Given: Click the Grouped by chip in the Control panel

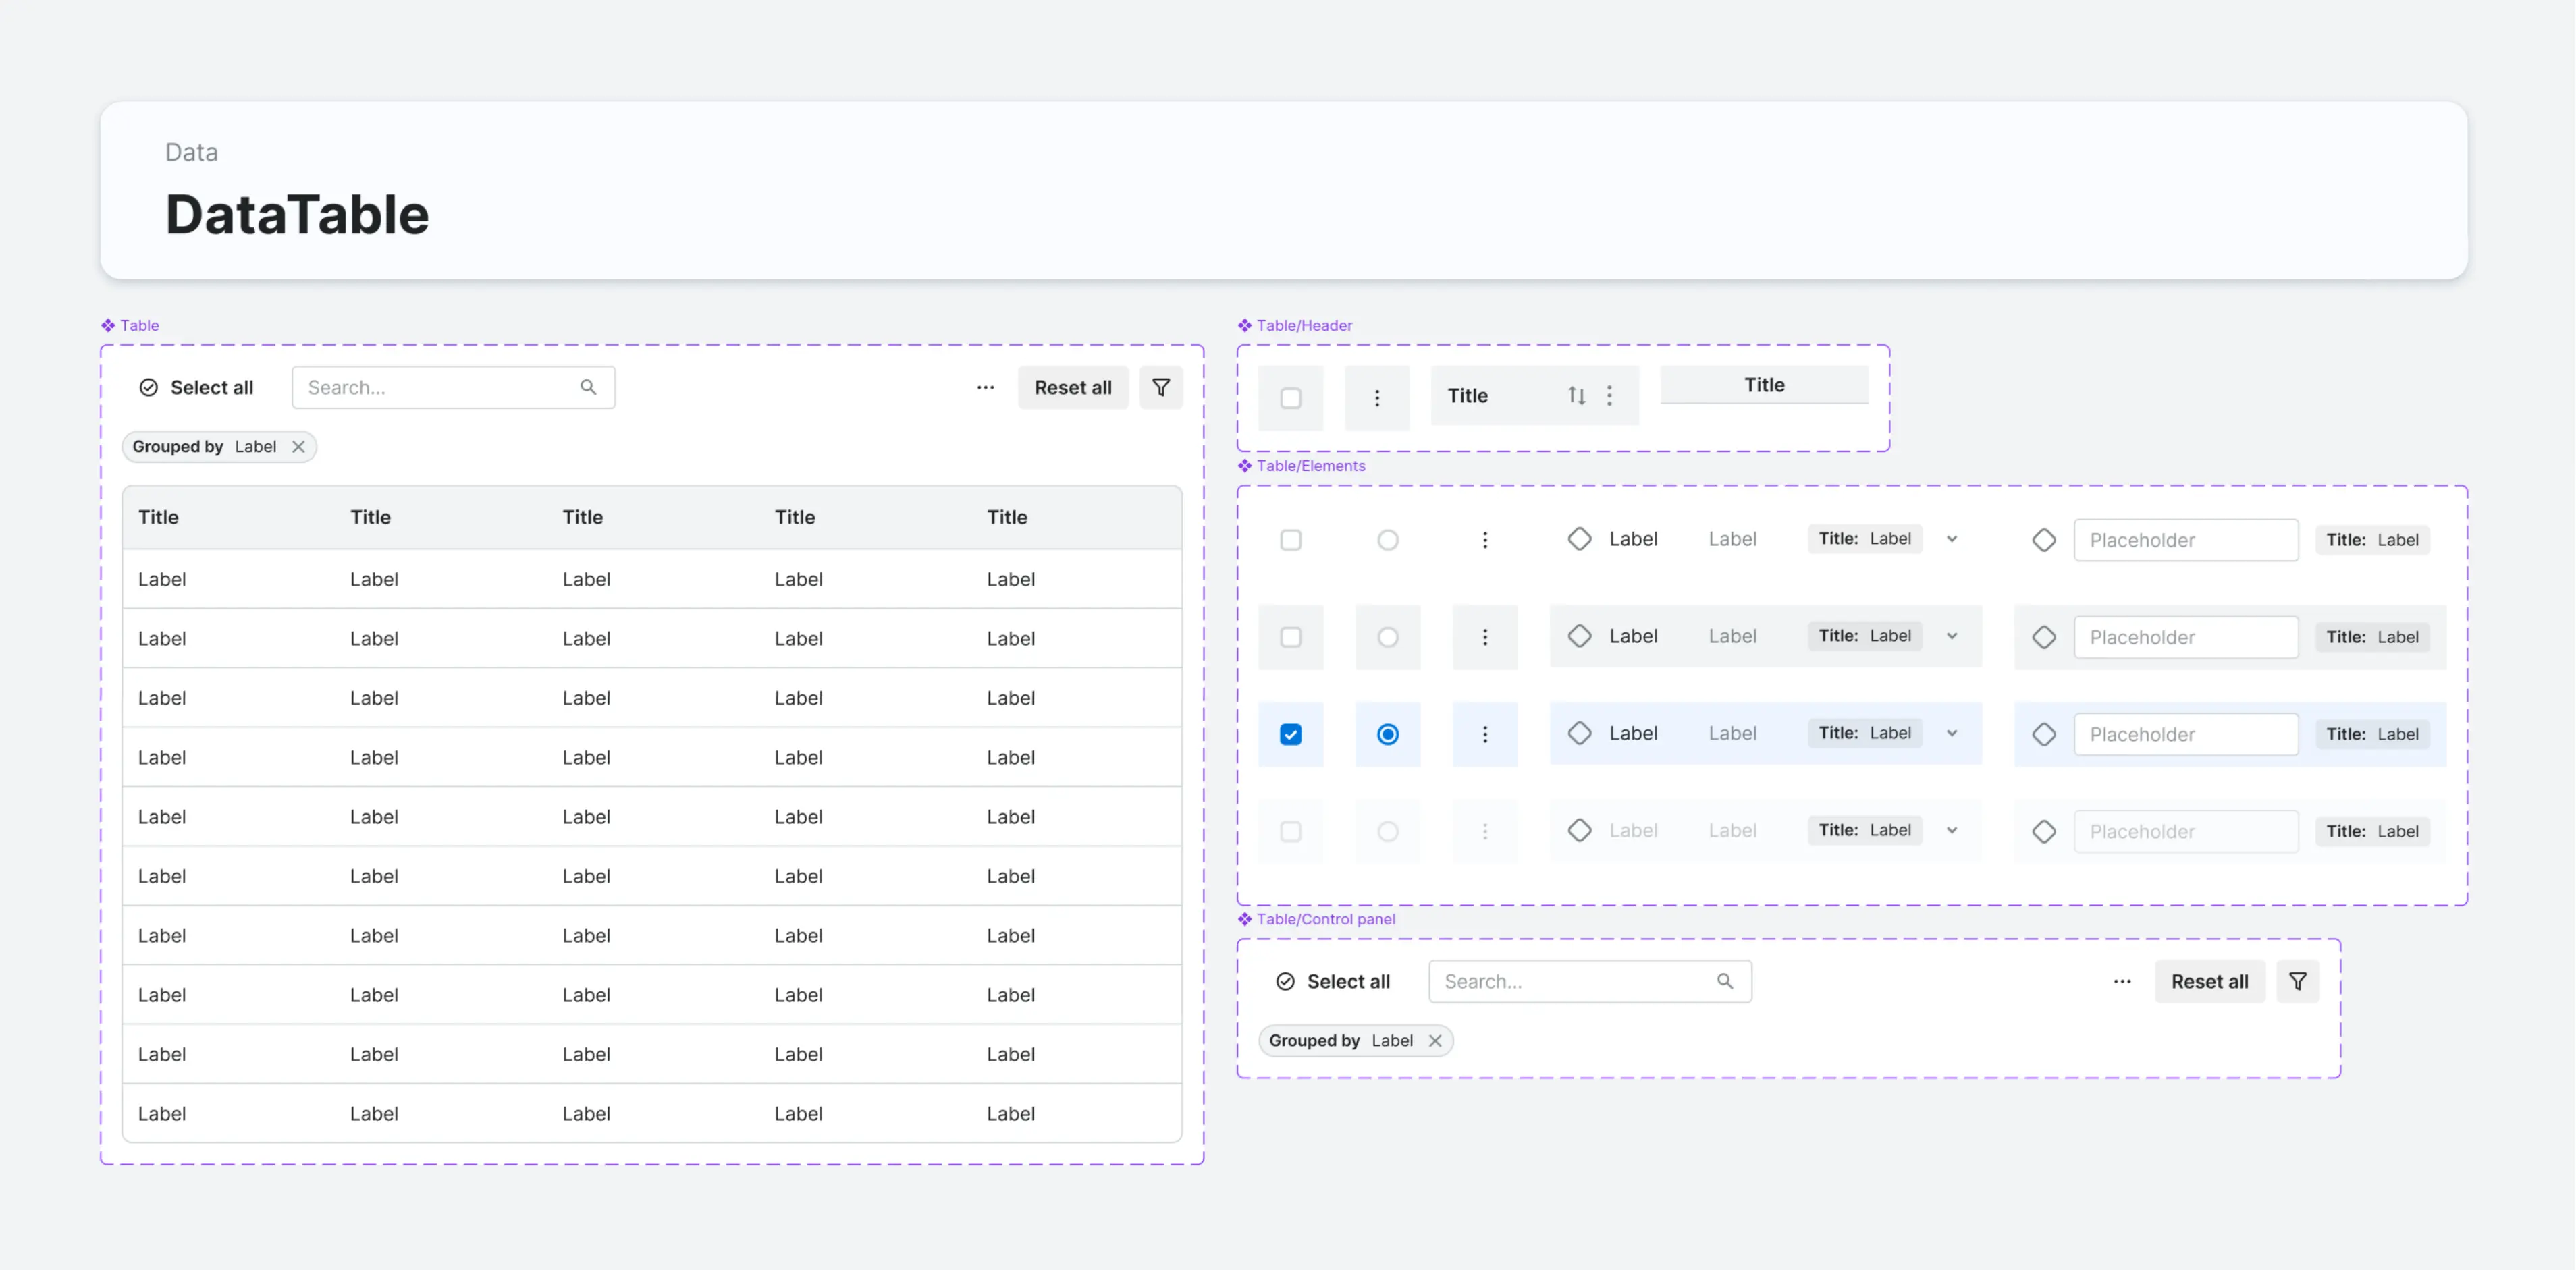Looking at the screenshot, I should click(x=1356, y=1041).
